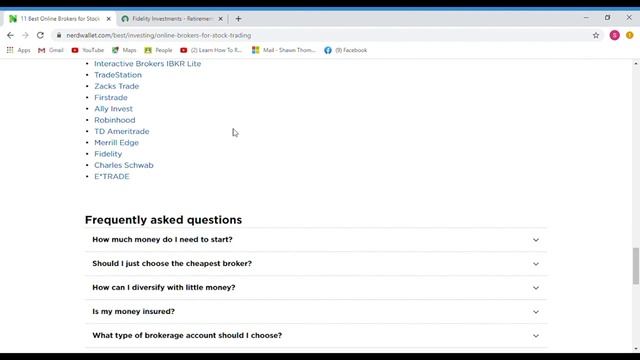Click the scrollbar down arrow
The image size is (640, 360).
636,349
